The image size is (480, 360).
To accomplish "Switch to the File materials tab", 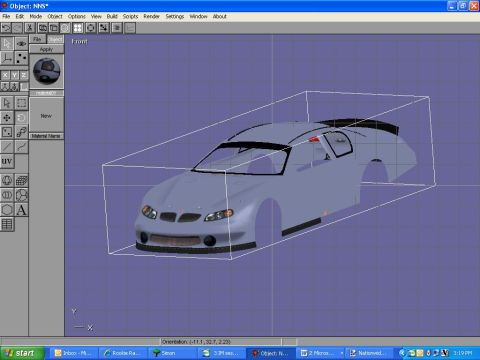I will click(37, 39).
